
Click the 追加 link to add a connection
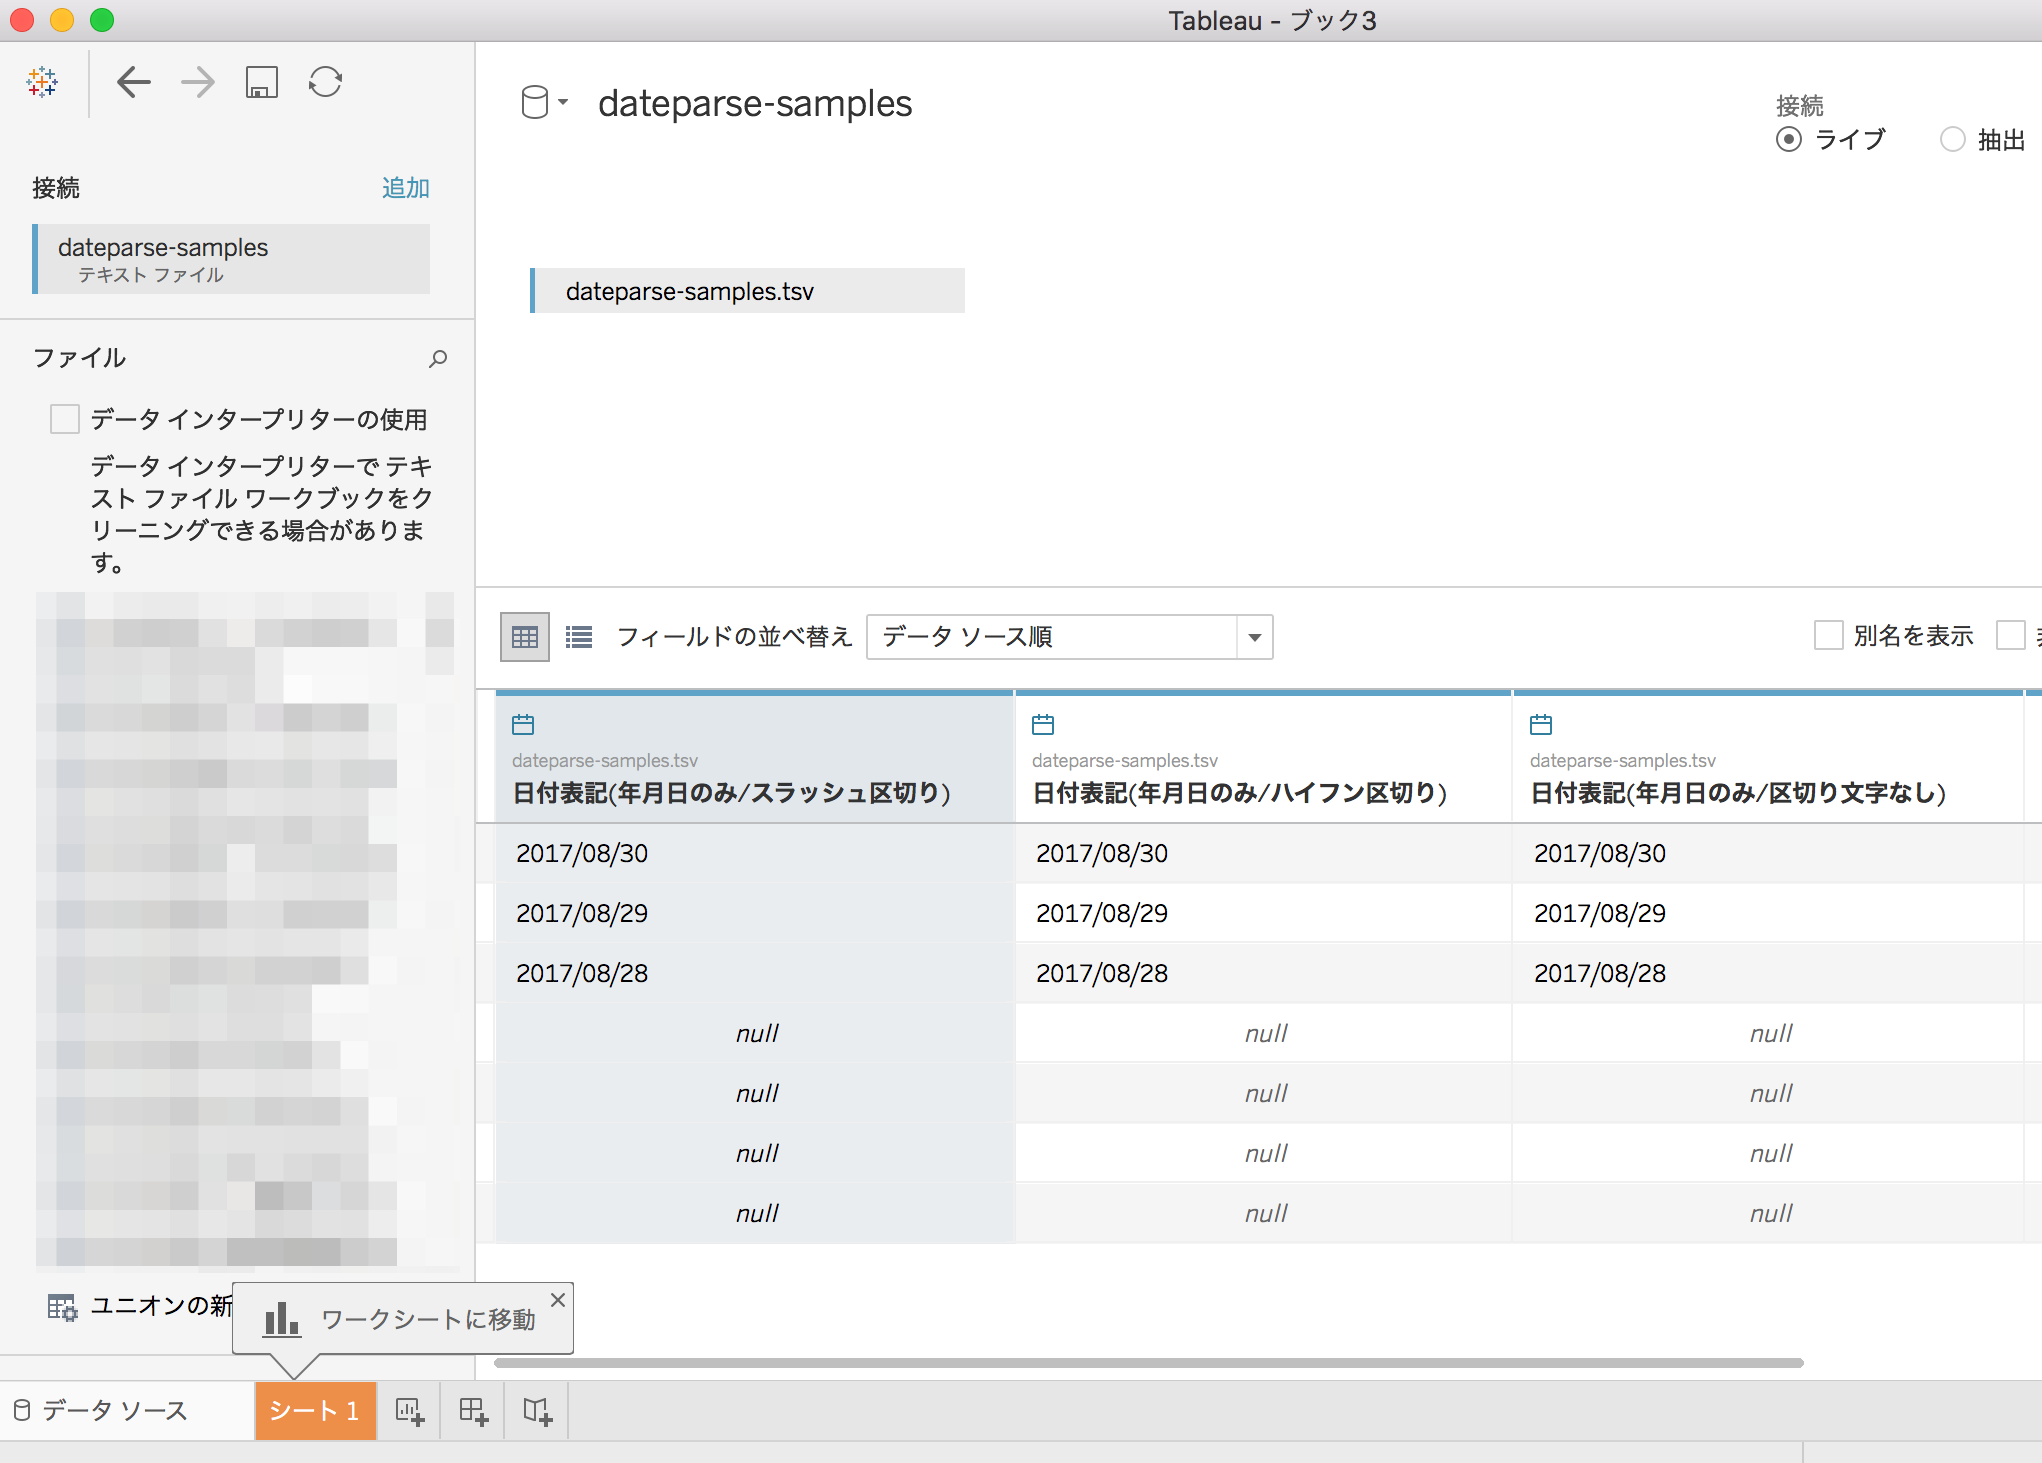[404, 187]
